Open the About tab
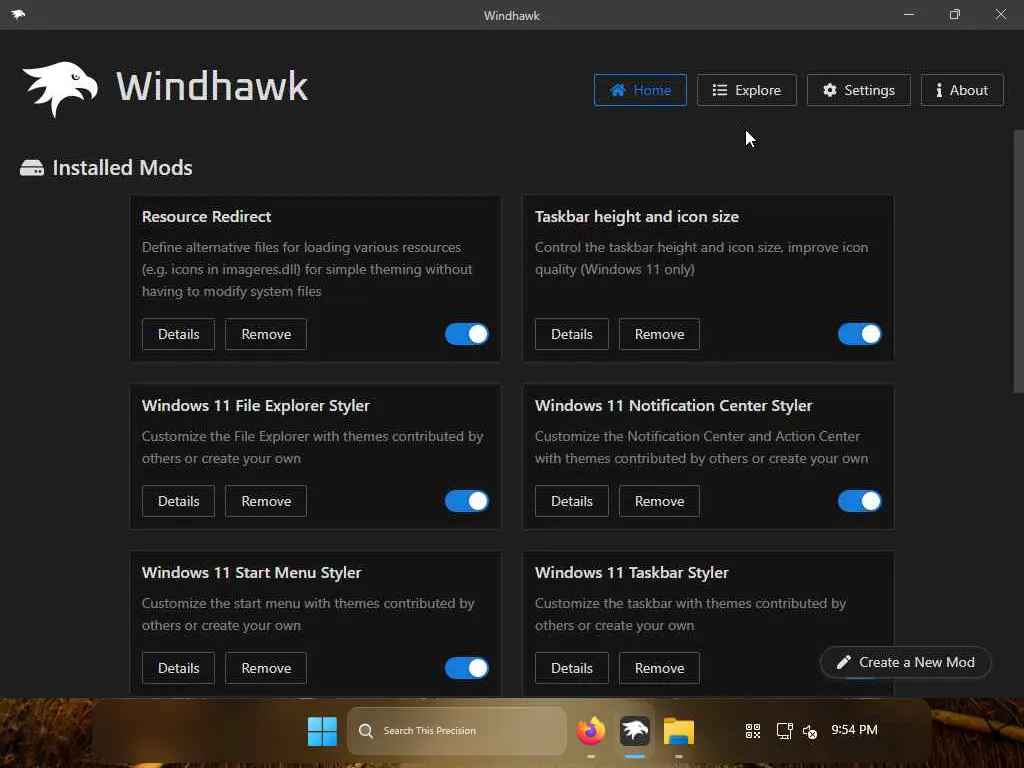 962,90
